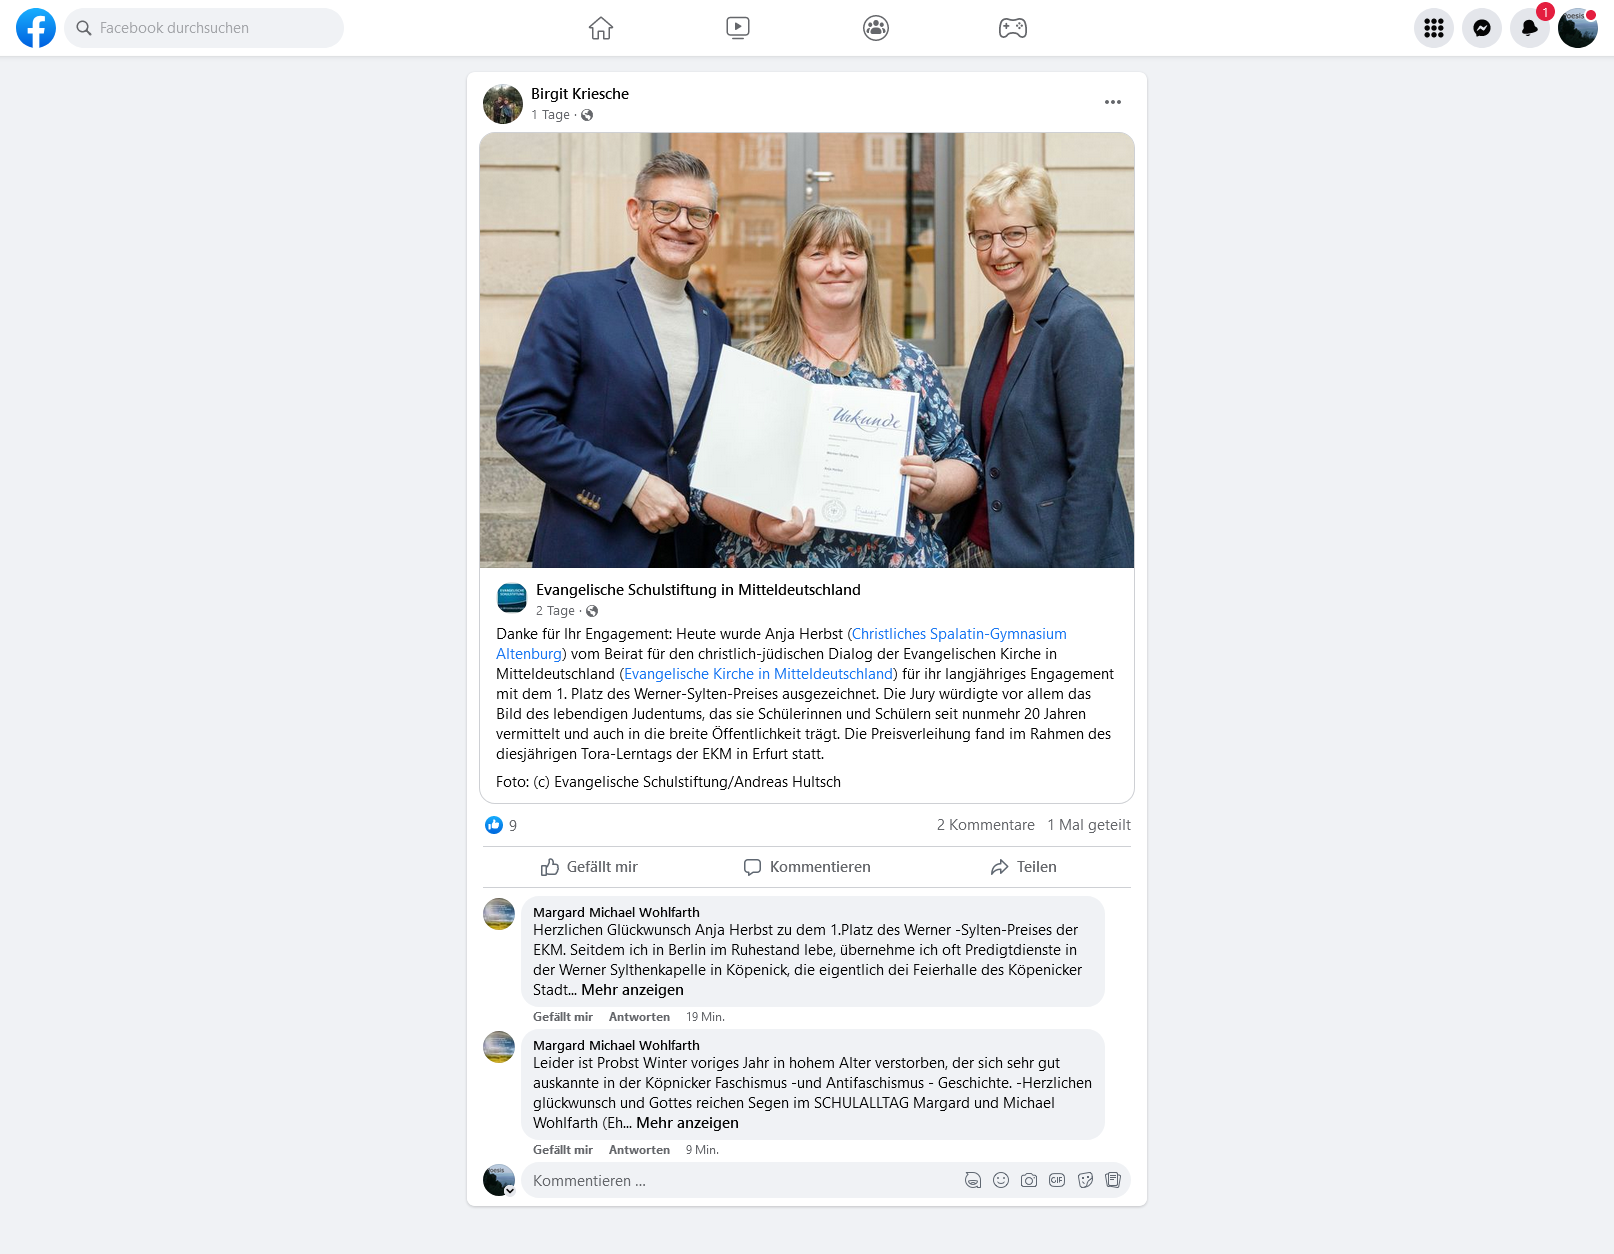The image size is (1614, 1254).
Task: Toggle Gefällt mir on the post
Action: pos(590,867)
